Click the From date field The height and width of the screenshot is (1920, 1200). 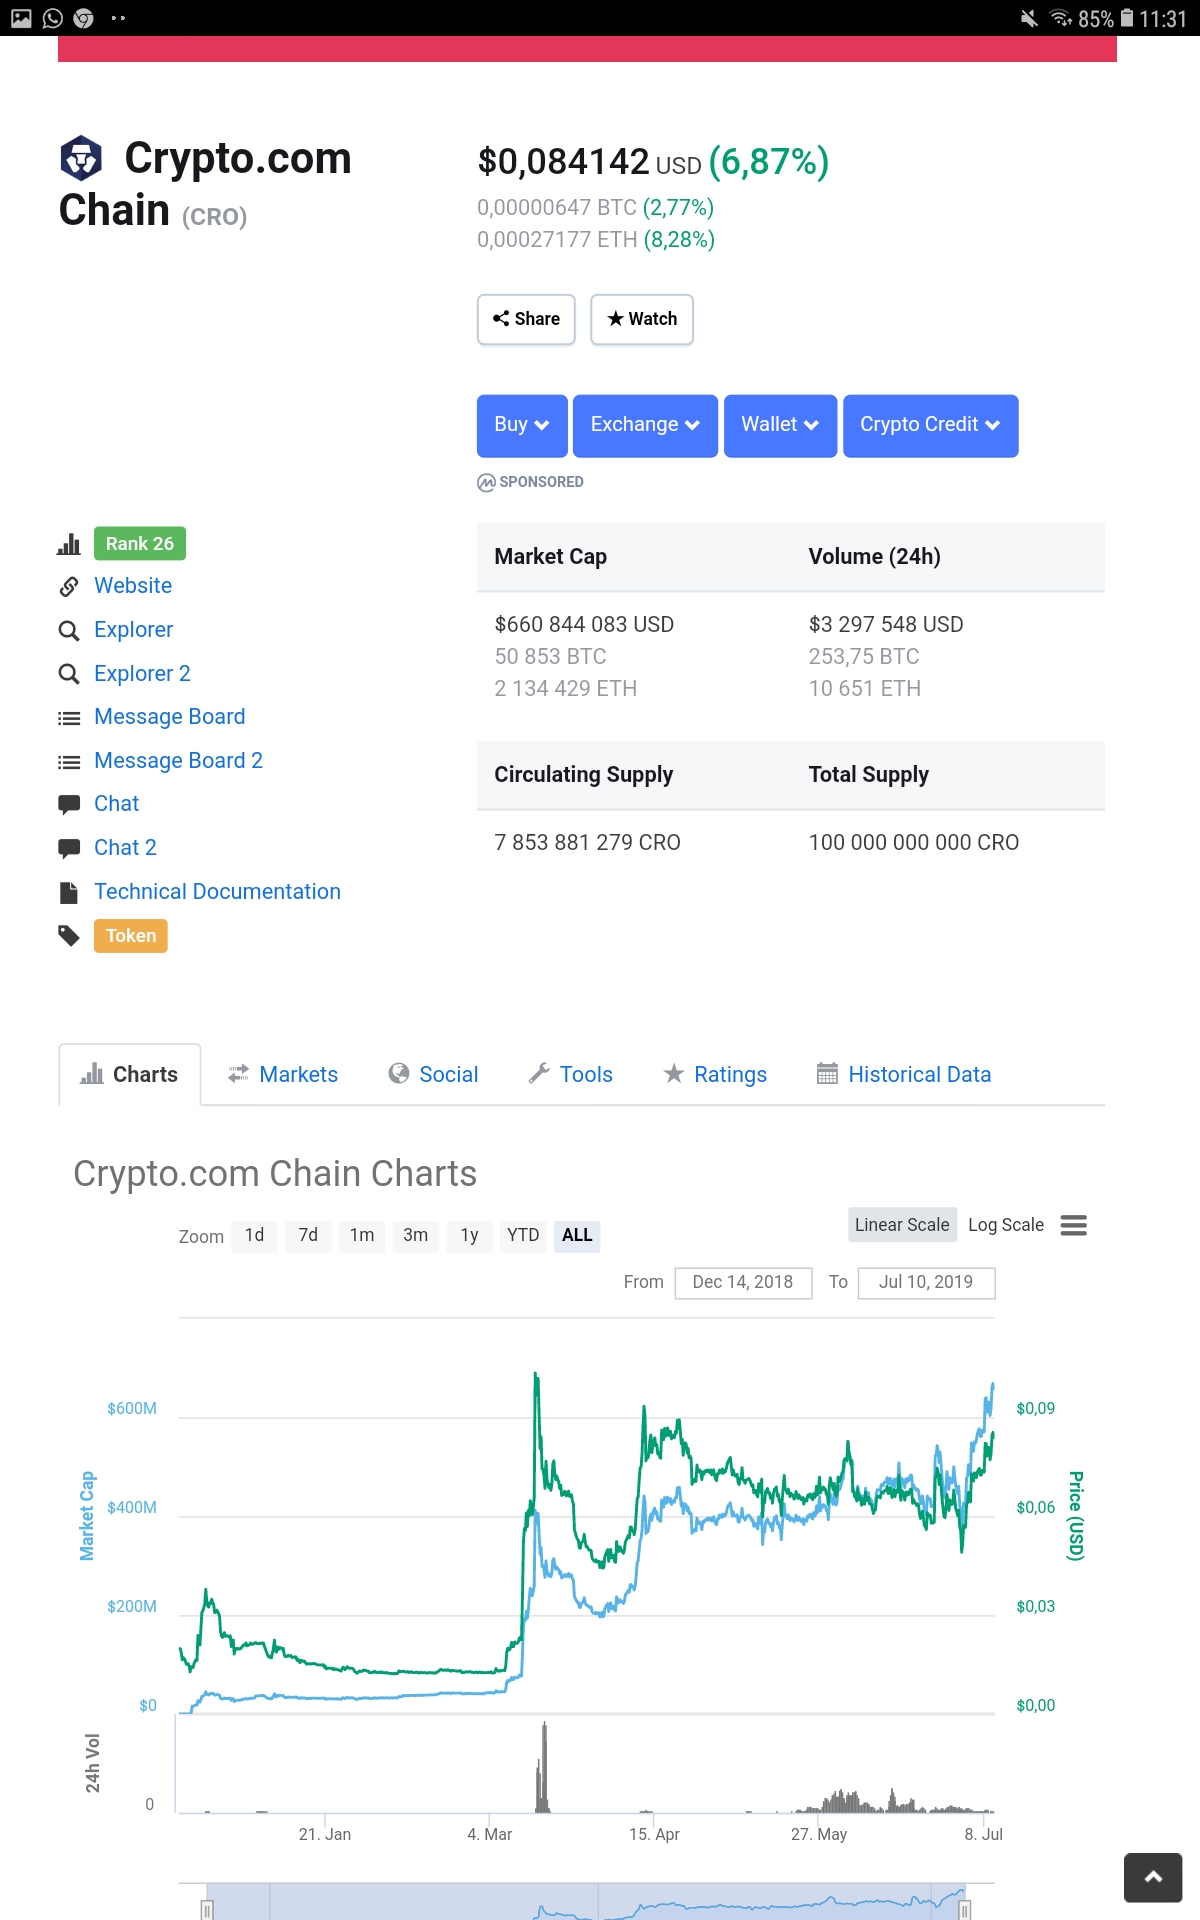[x=743, y=1282]
